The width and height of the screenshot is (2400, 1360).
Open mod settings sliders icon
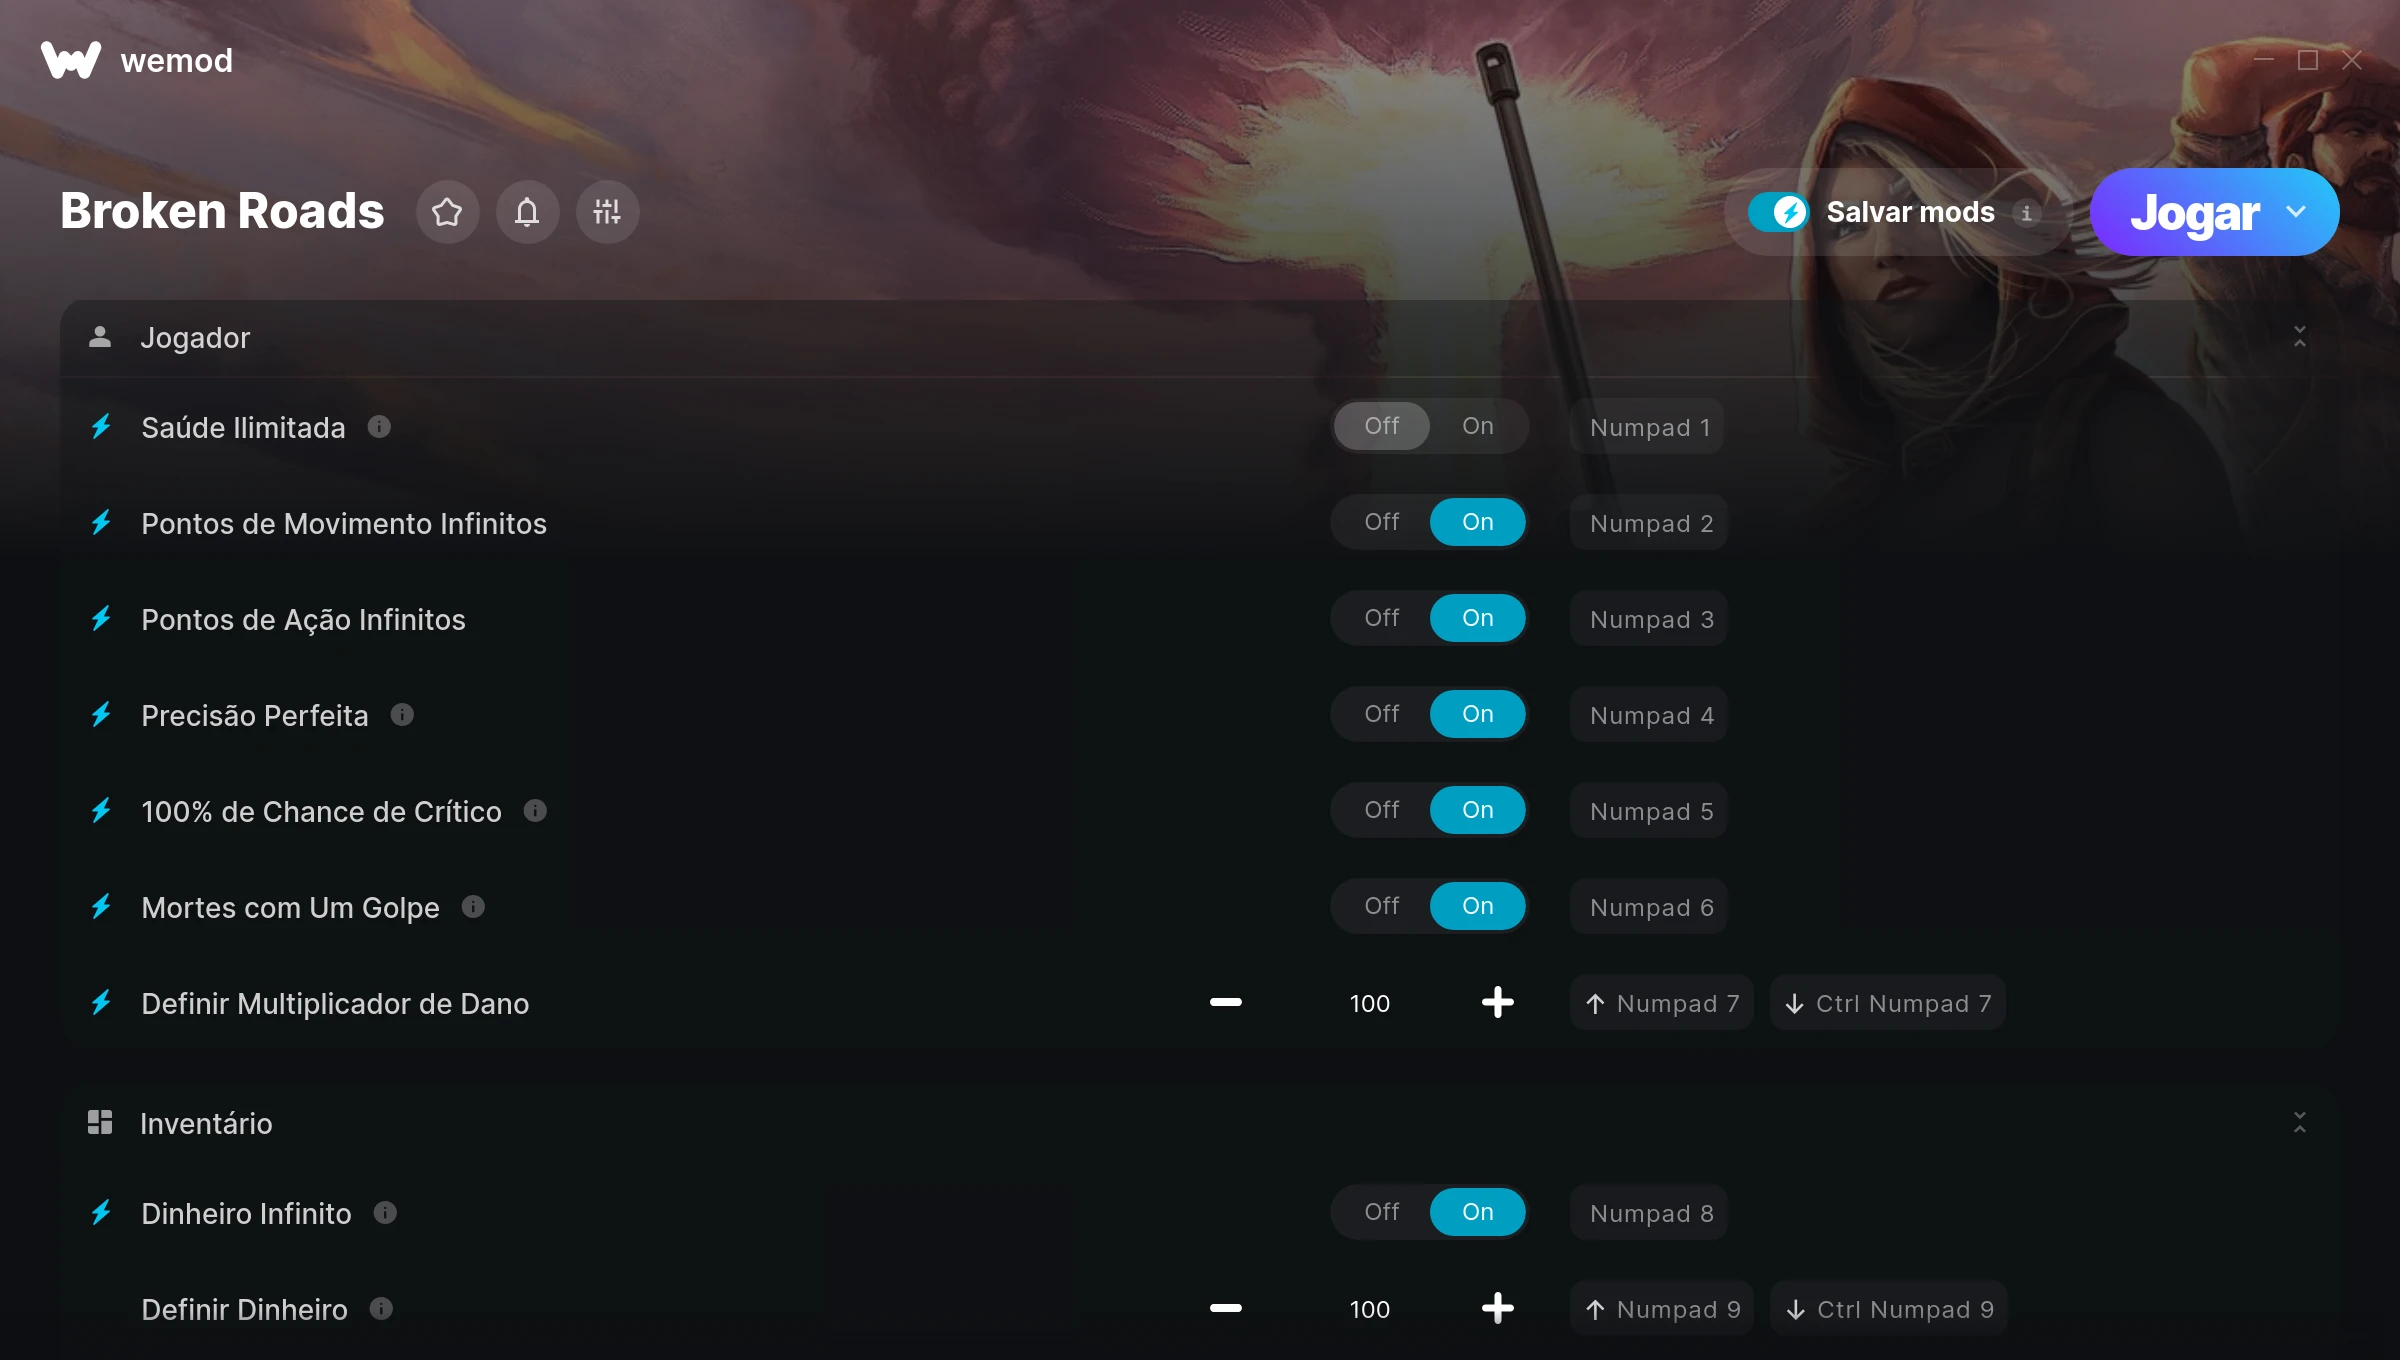607,212
